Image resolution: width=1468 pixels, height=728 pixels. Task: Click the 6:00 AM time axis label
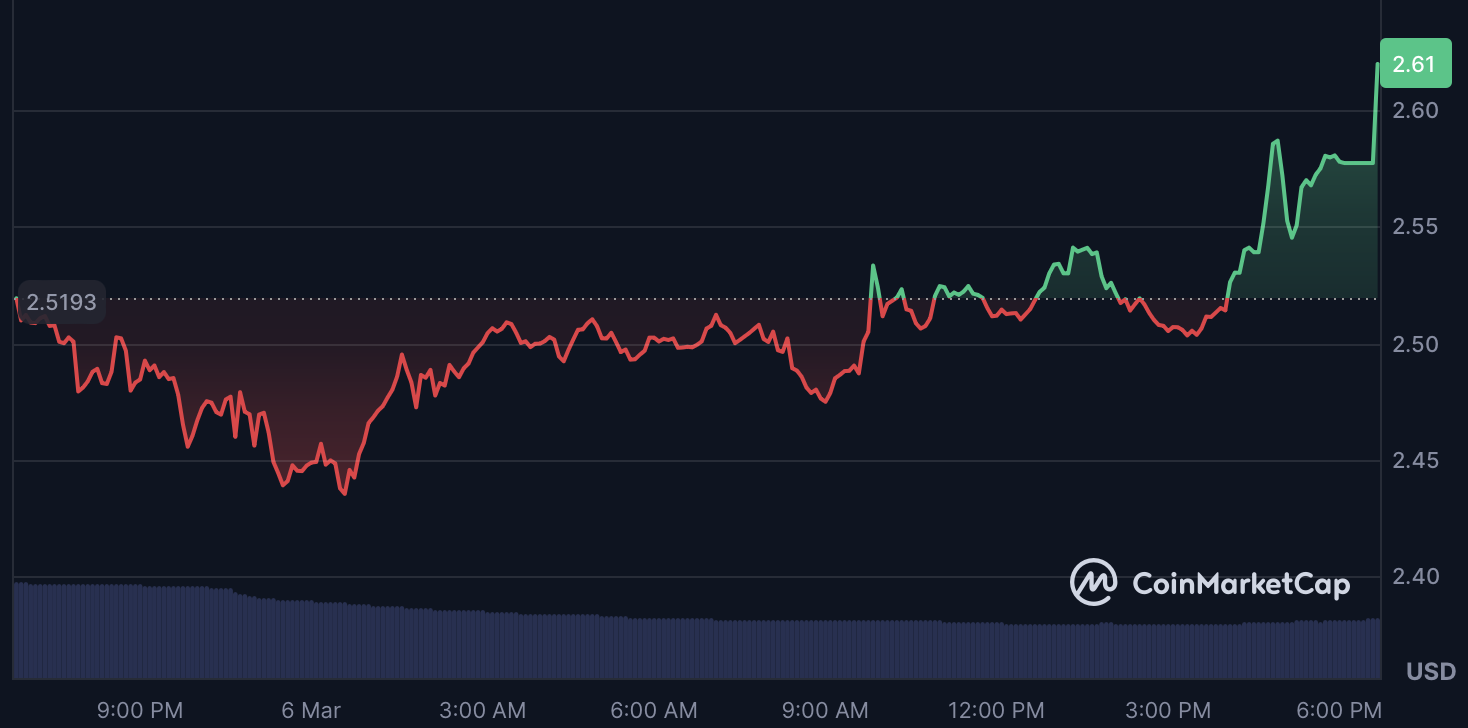654,711
